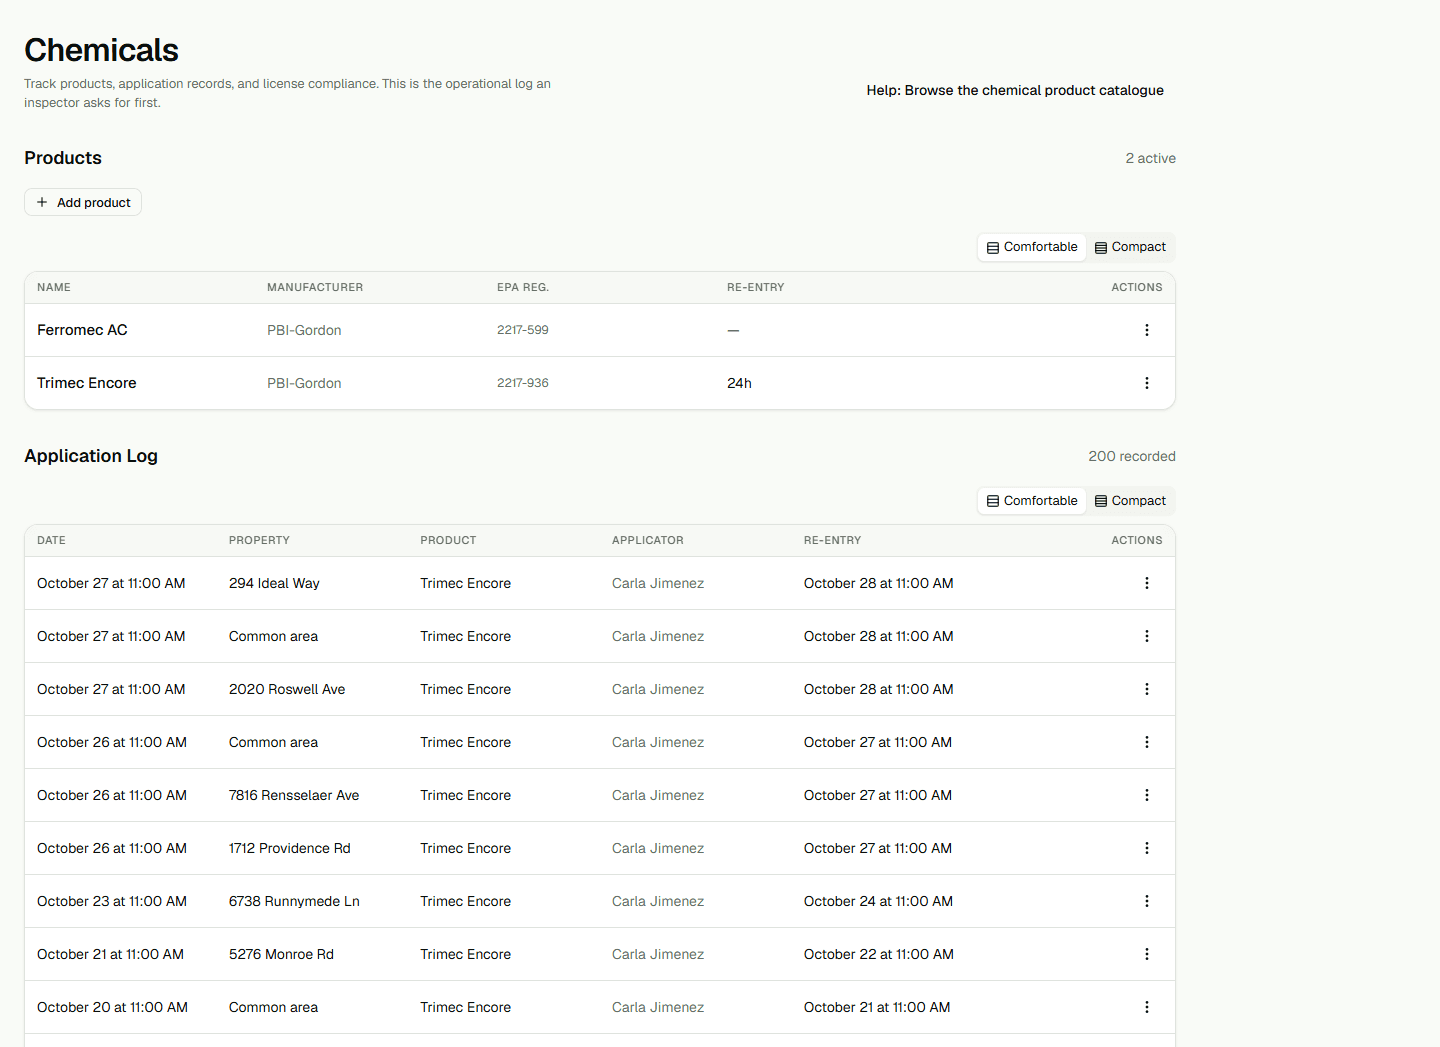Click the 200 recorded count
The height and width of the screenshot is (1047, 1440).
(1132, 456)
